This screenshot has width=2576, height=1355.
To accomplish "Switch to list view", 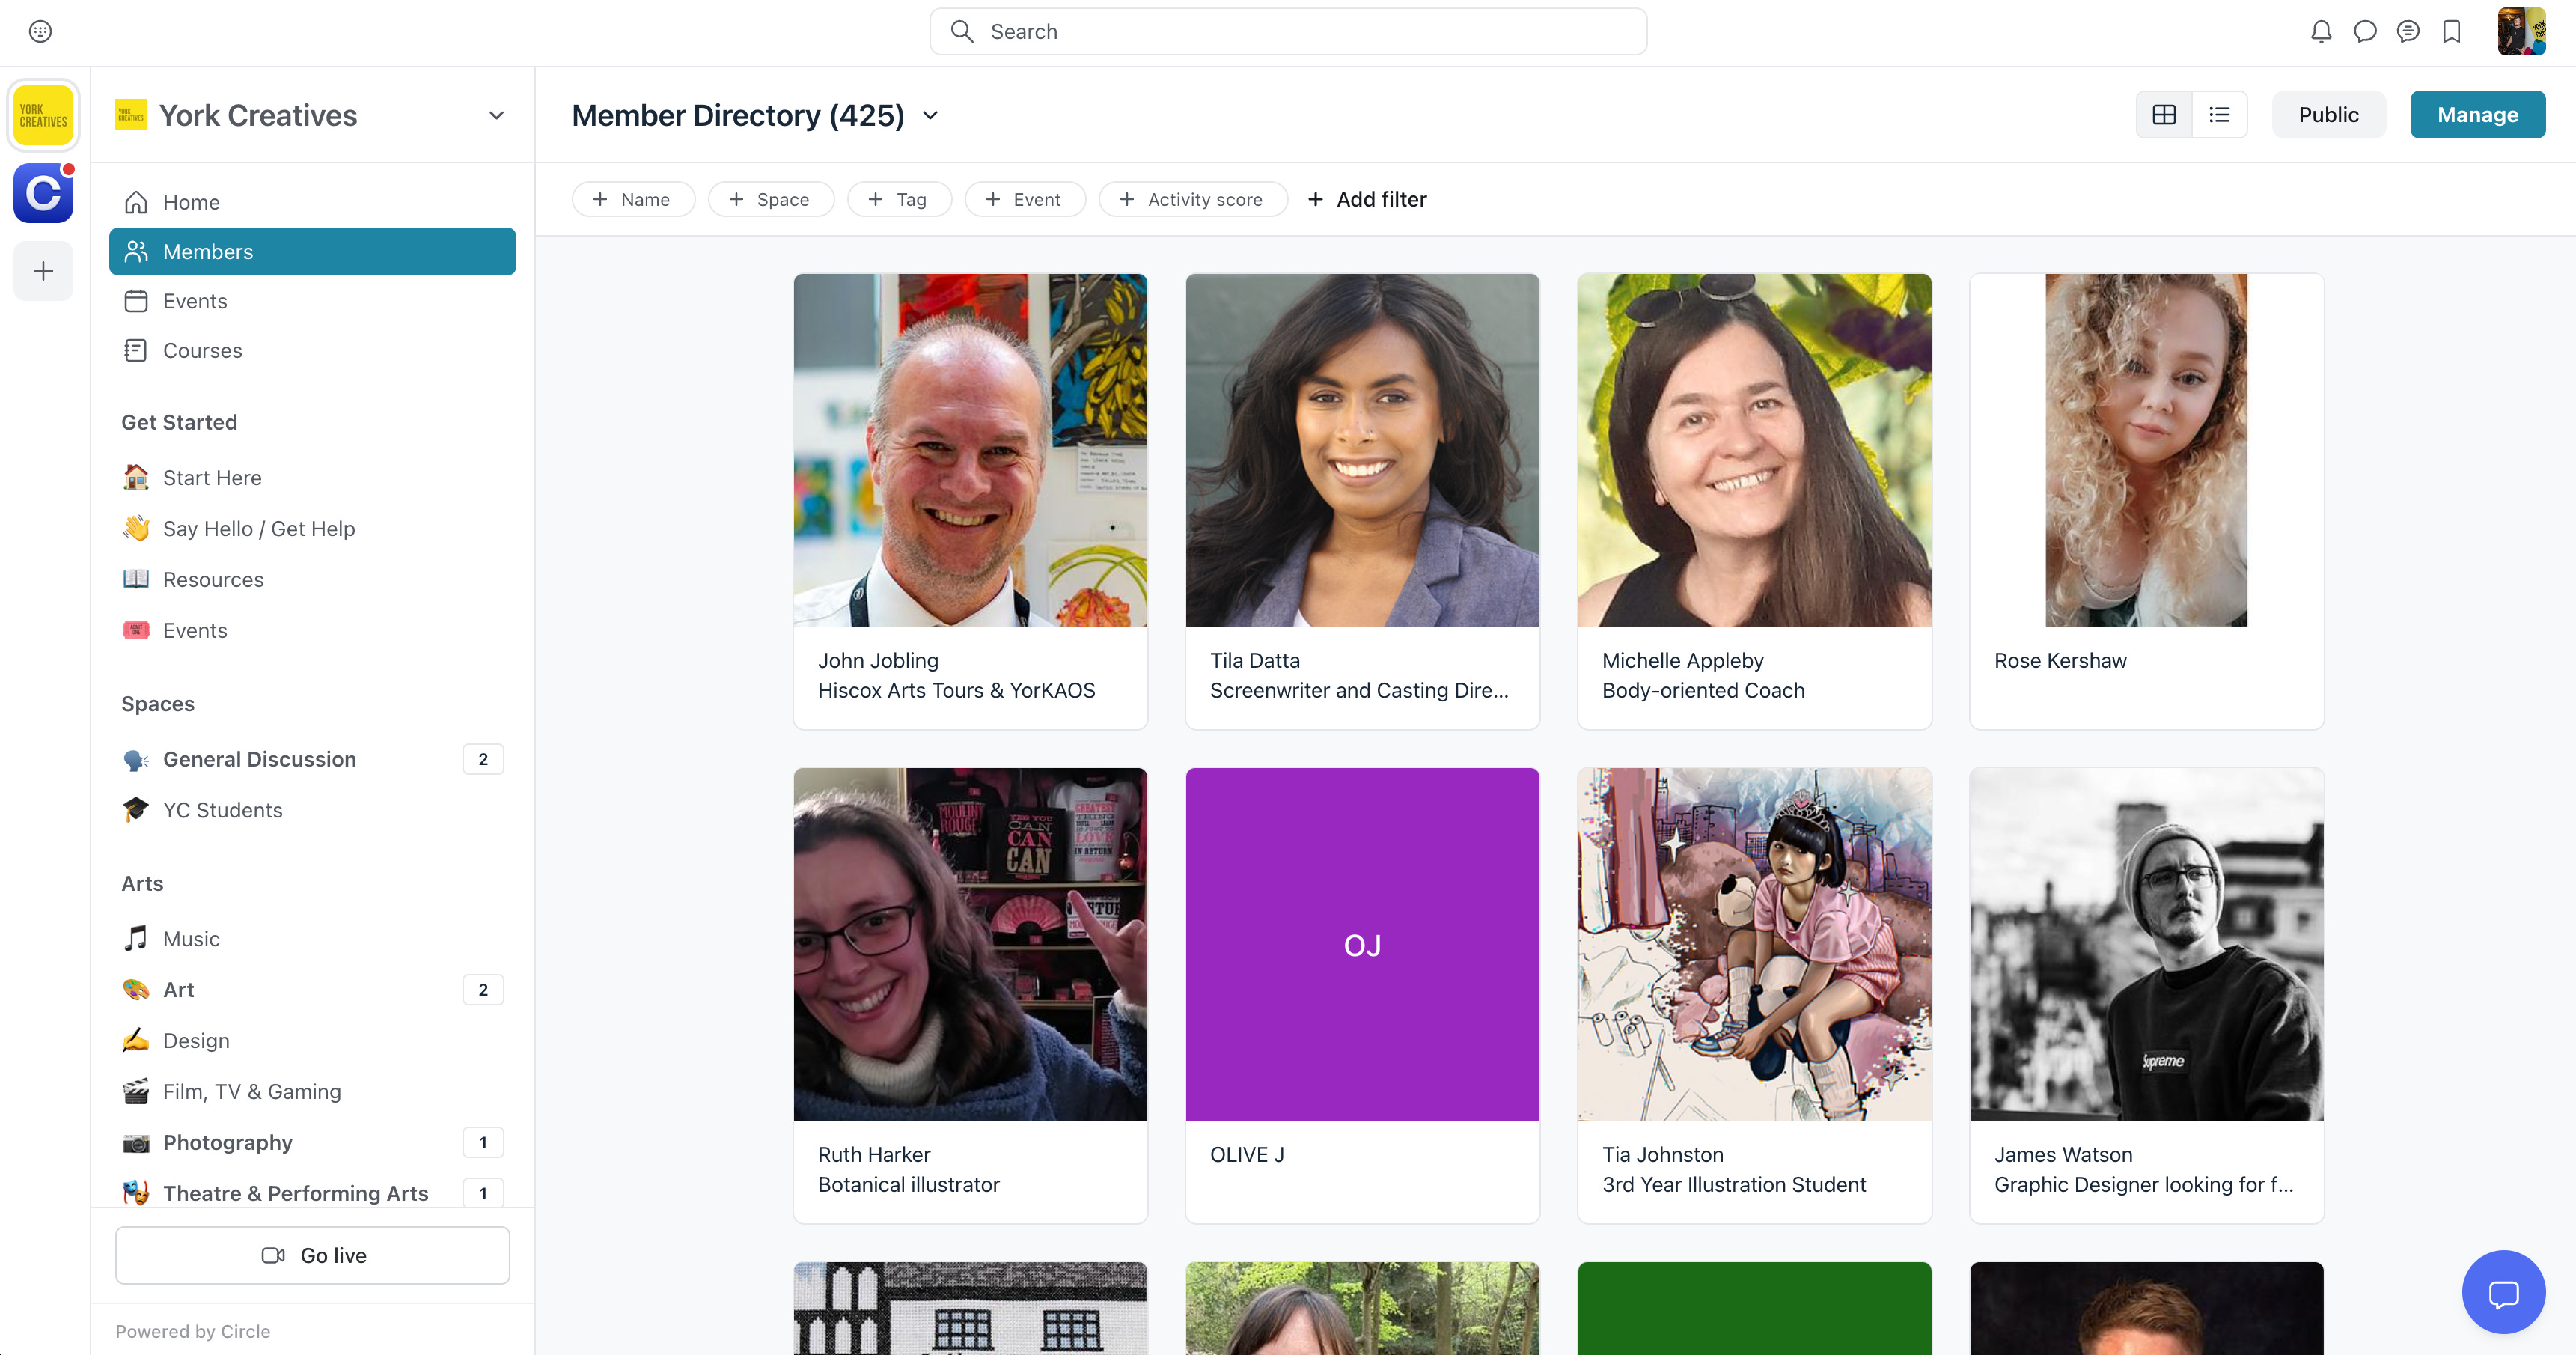I will [2219, 115].
